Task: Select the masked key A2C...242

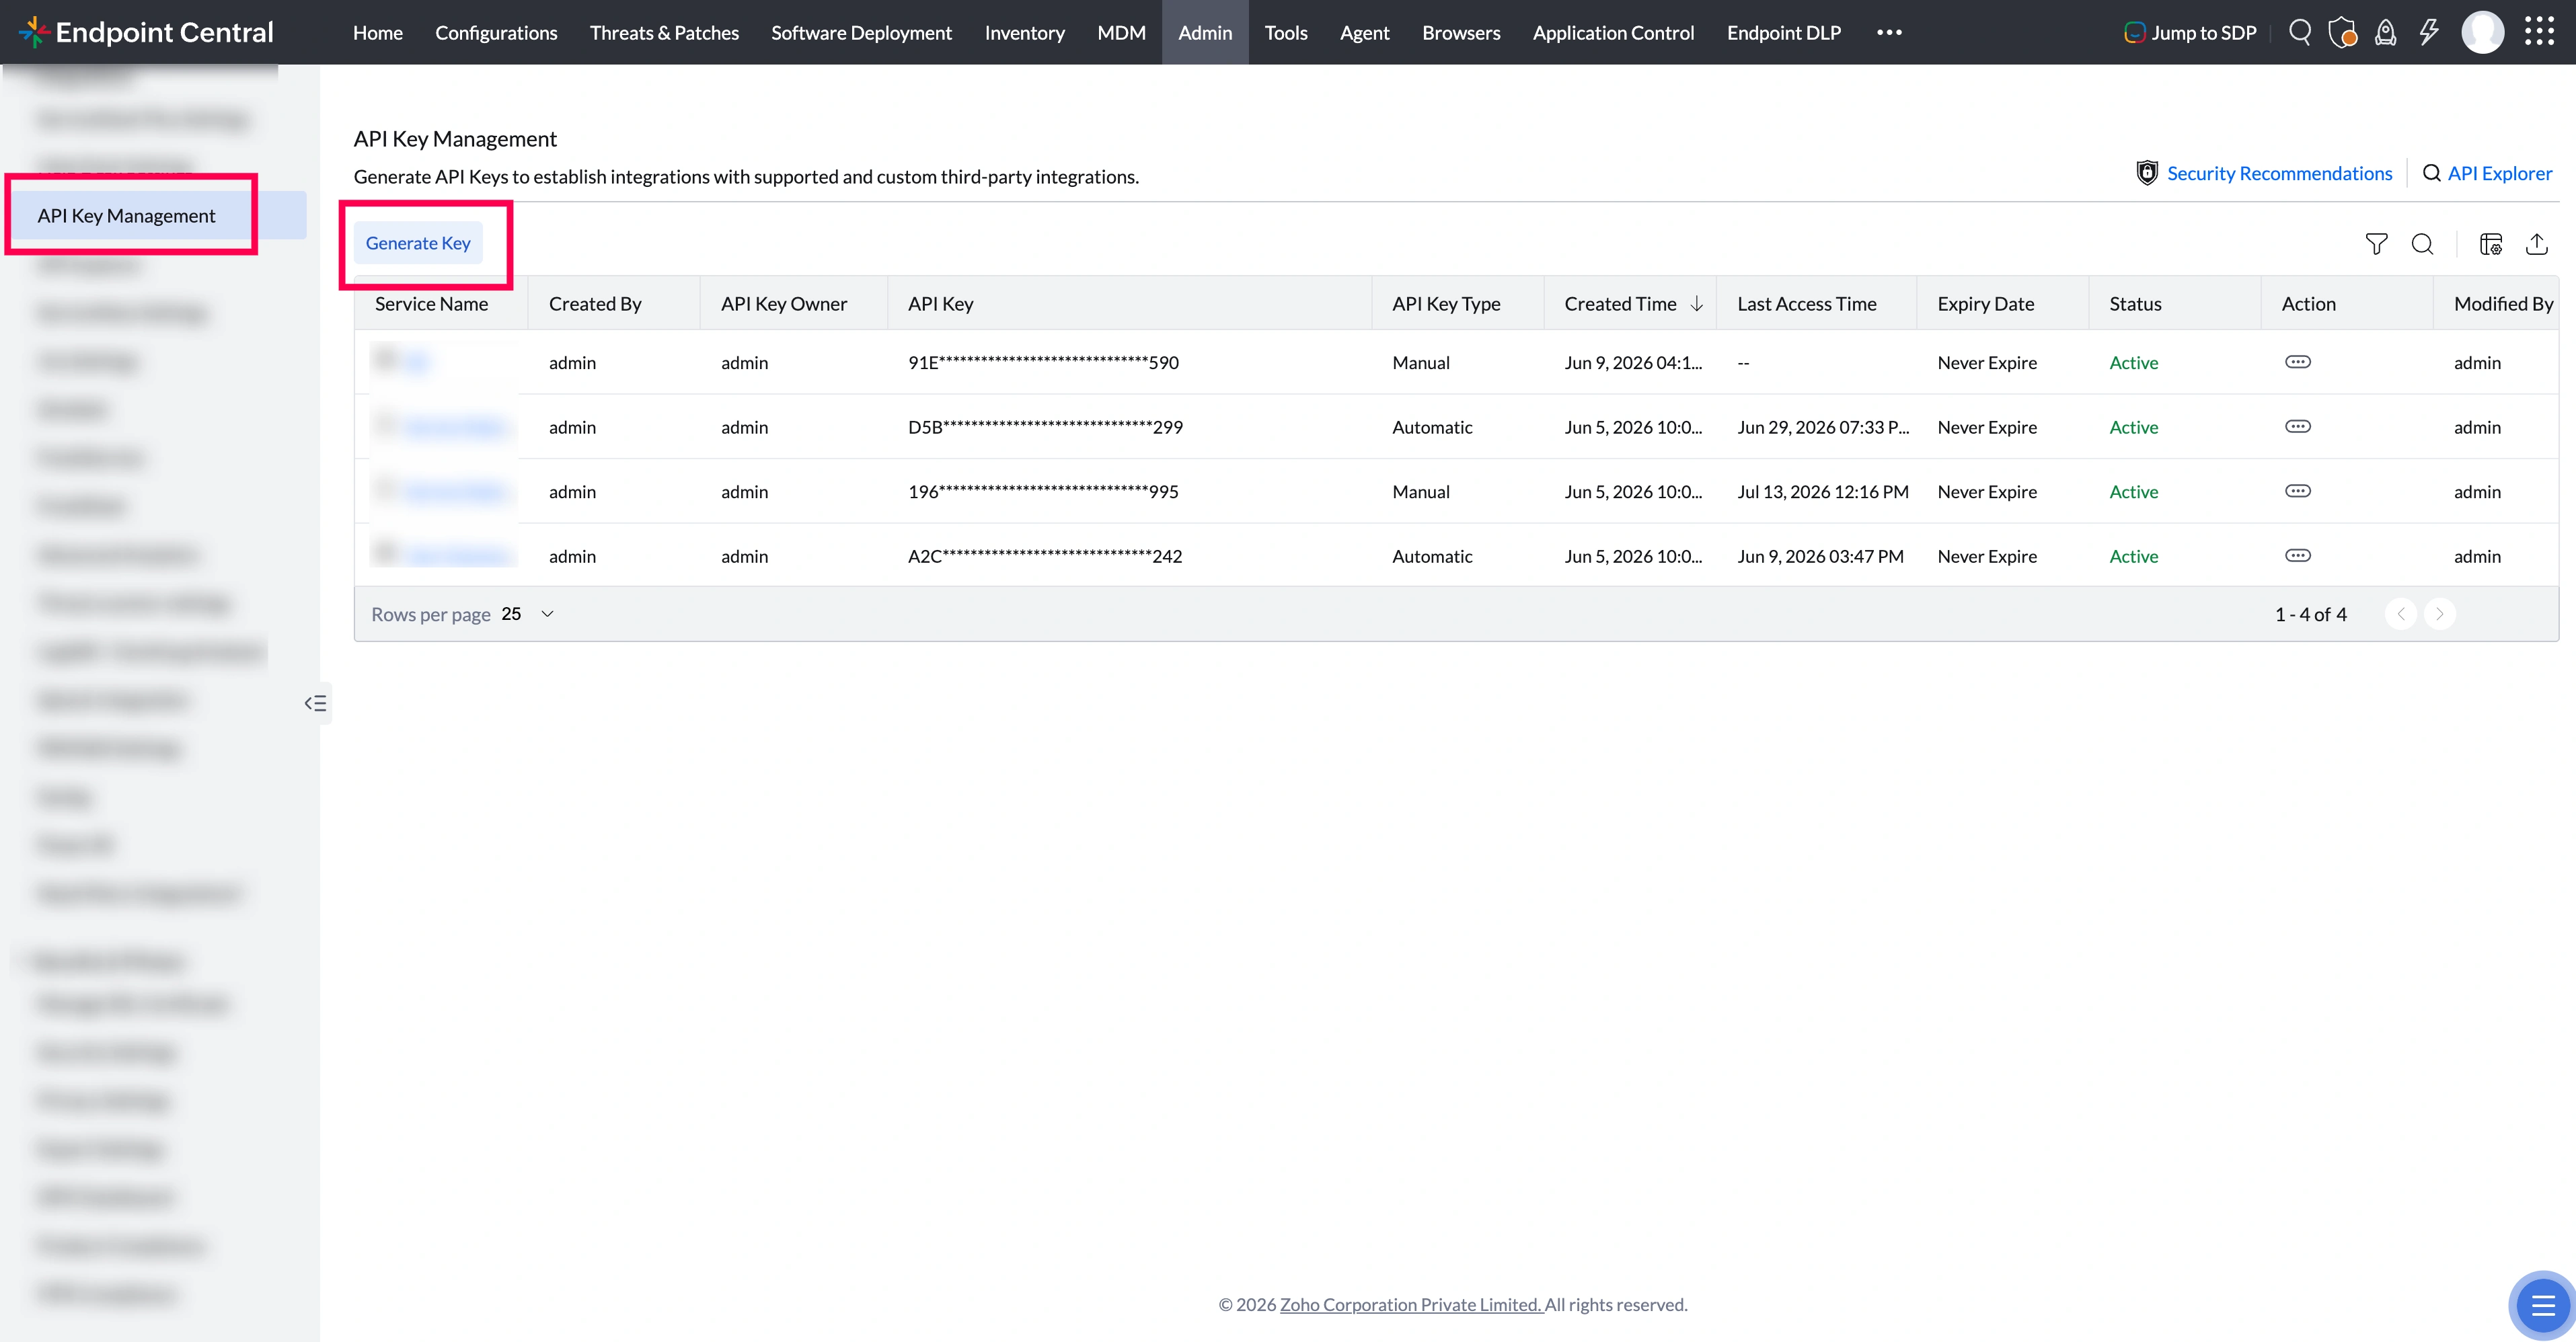Action: pos(1045,556)
